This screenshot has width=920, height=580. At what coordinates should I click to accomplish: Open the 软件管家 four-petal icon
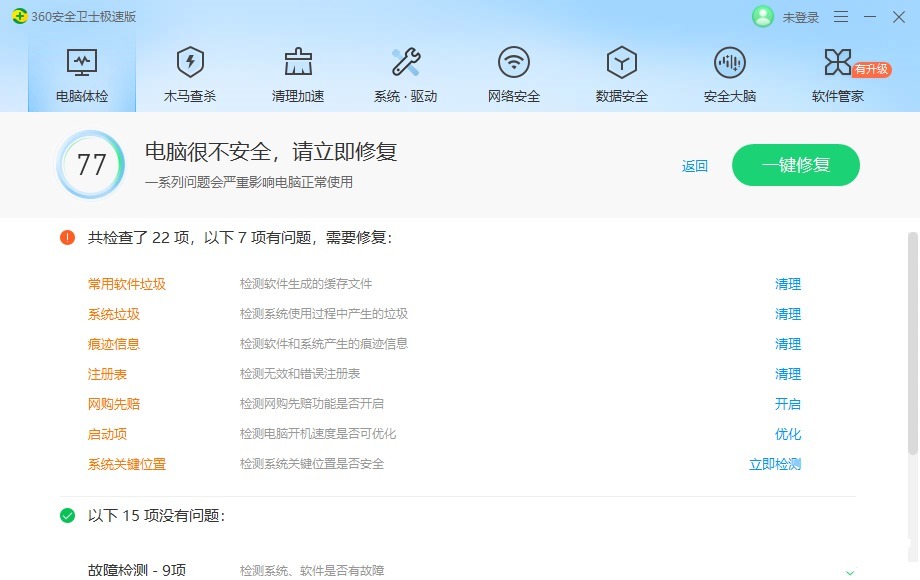click(x=837, y=62)
